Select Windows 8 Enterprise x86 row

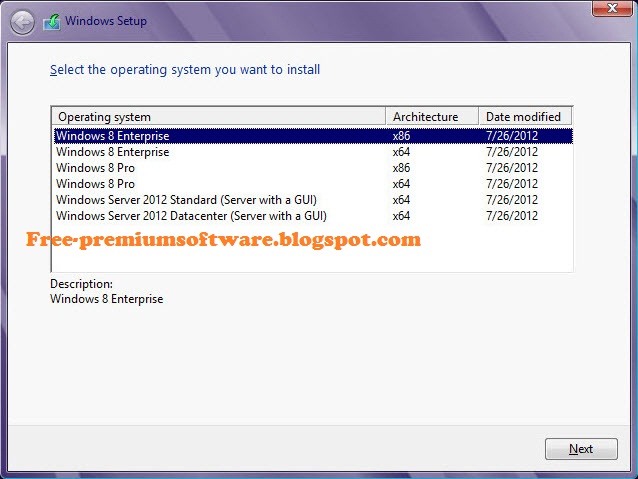(x=313, y=136)
